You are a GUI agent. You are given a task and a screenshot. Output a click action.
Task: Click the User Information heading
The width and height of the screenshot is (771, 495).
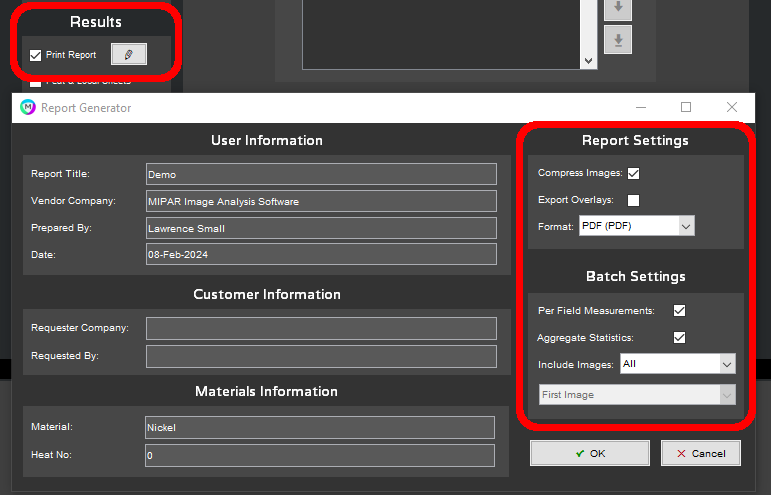point(267,141)
